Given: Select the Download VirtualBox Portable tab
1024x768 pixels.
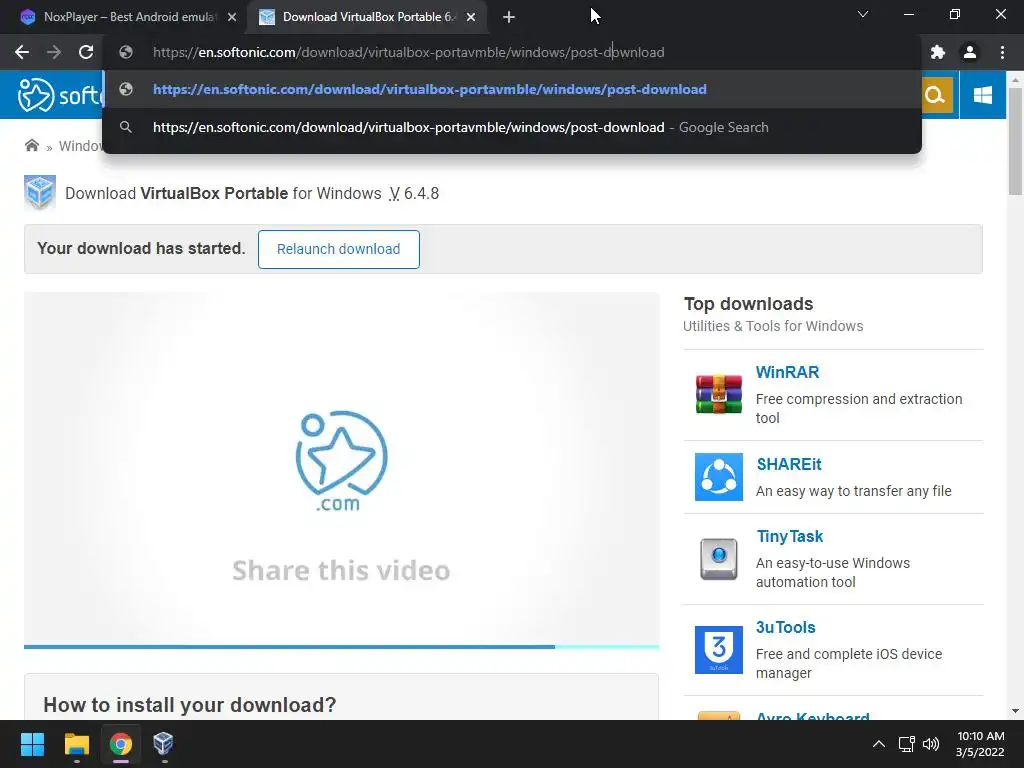Looking at the screenshot, I should tap(366, 17).
